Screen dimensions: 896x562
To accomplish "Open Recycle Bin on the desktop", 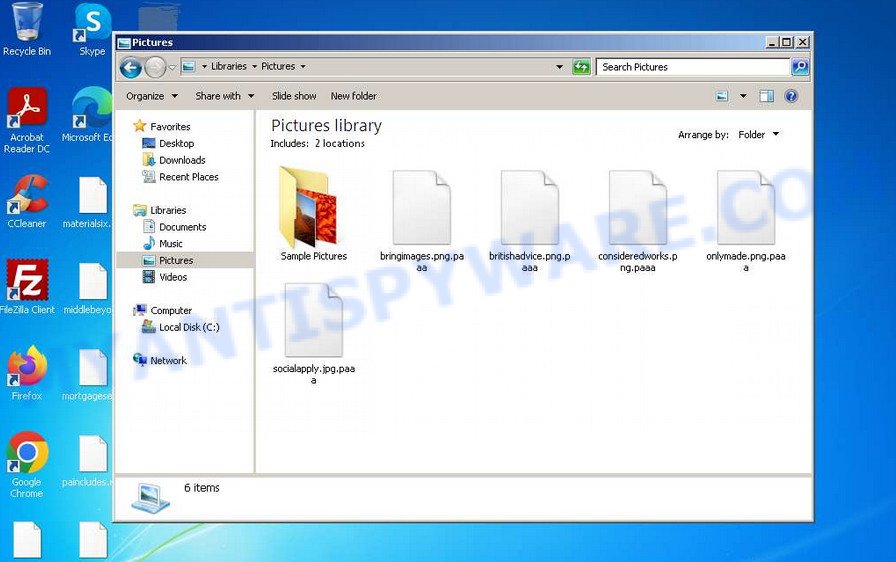I will pos(27,28).
